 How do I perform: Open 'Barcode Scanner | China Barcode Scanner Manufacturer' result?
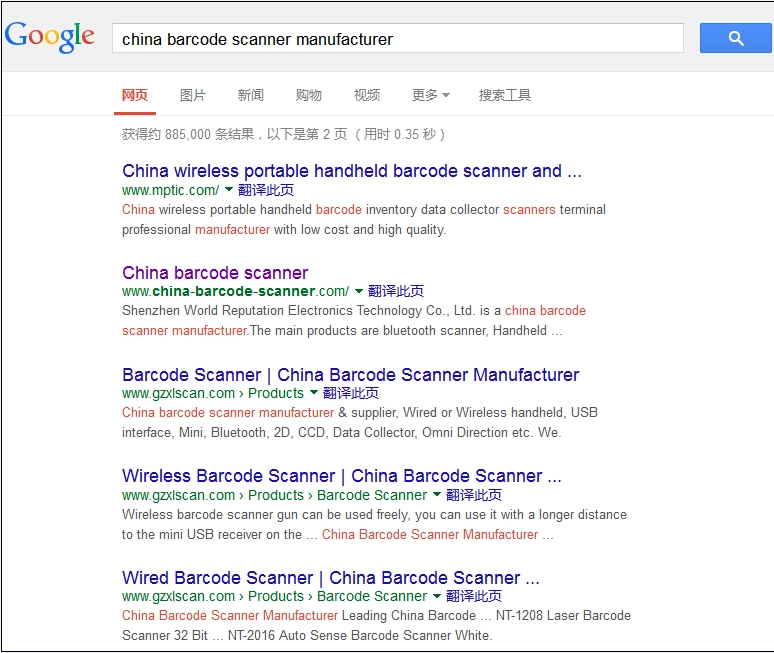point(350,375)
